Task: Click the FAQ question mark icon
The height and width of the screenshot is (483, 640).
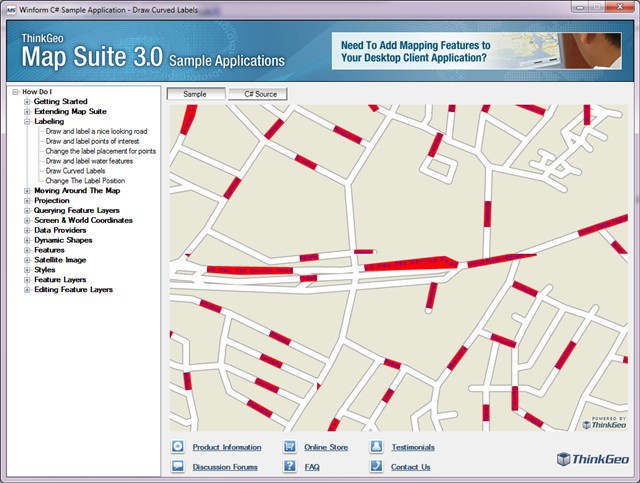Action: tap(289, 466)
